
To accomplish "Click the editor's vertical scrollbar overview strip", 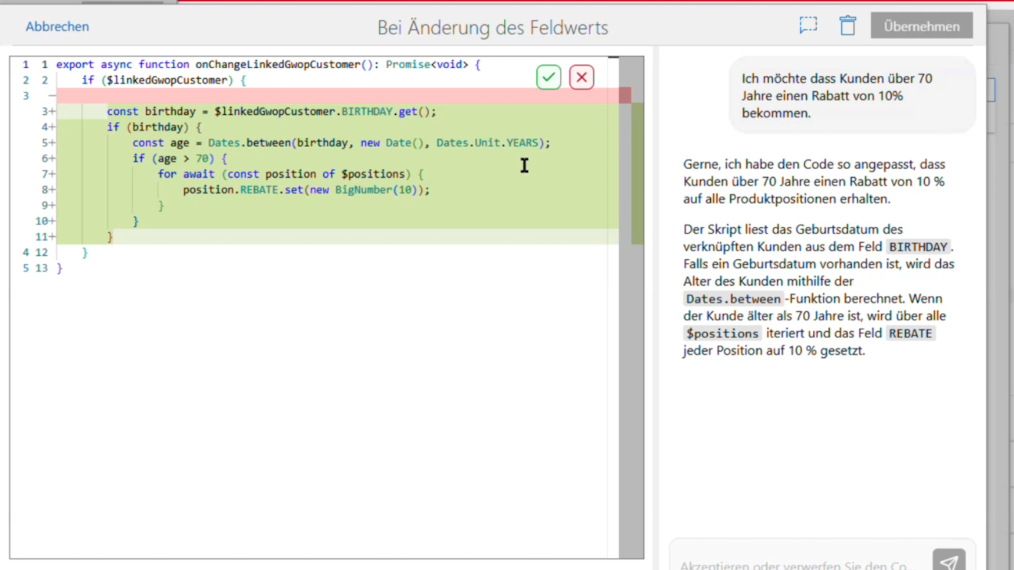I will click(637, 300).
